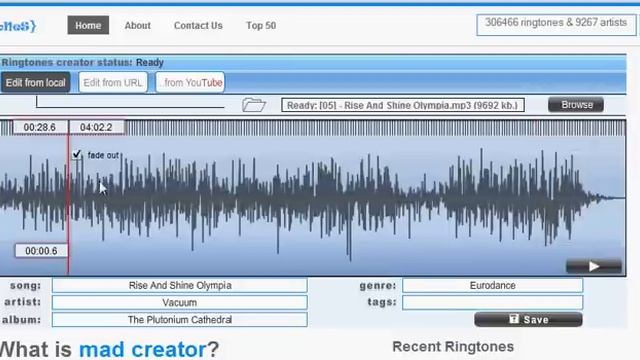The height and width of the screenshot is (360, 640).
Task: Toggle the fade out checkbox
Action: 76,154
